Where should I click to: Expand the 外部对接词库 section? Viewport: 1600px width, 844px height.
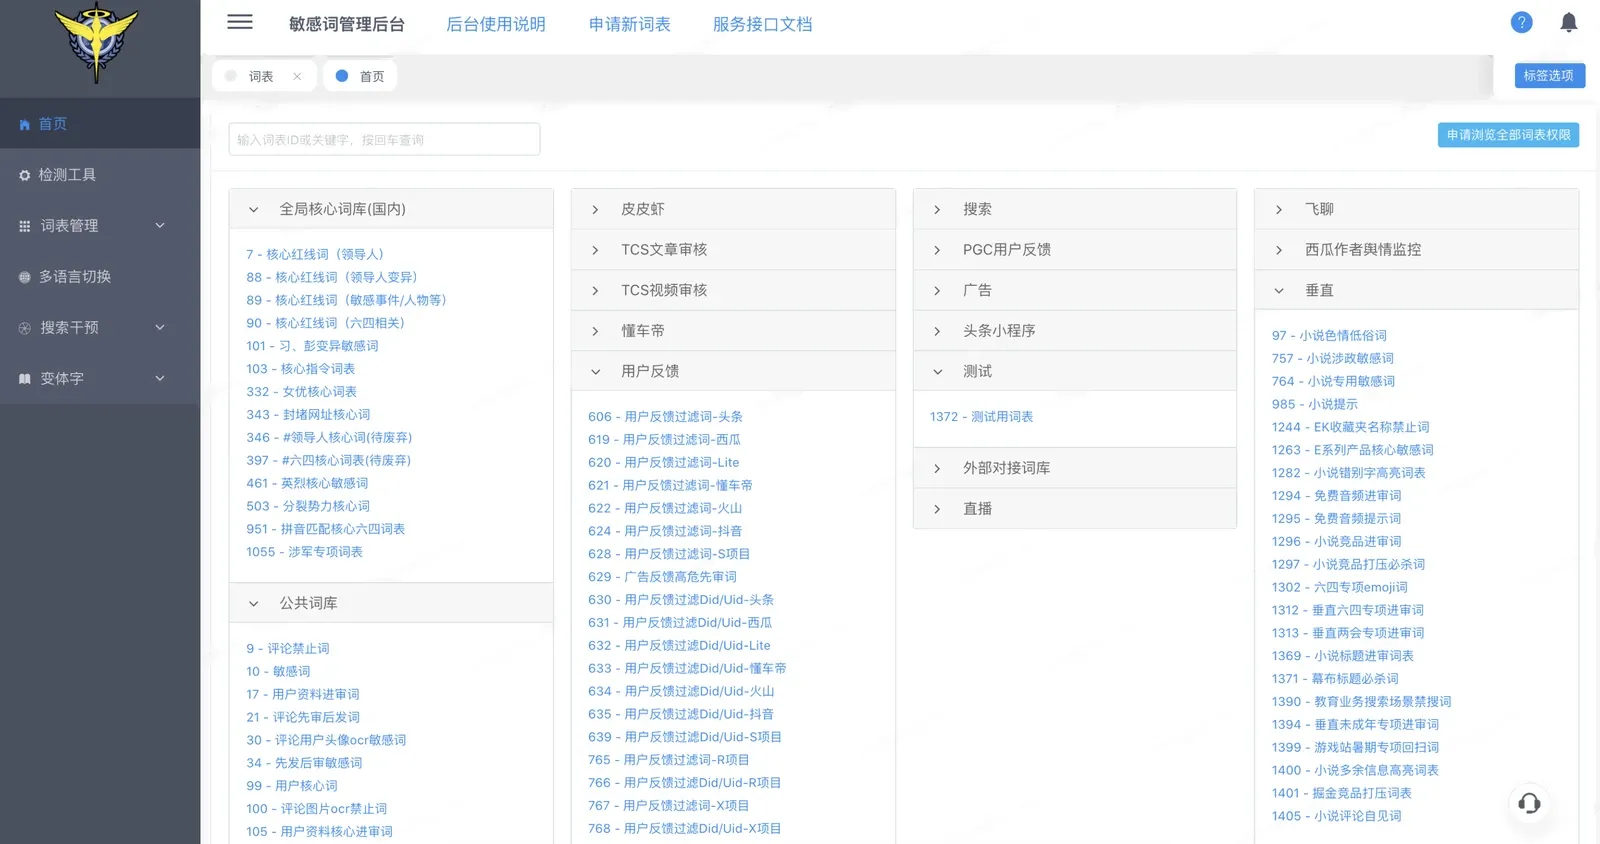point(1075,468)
